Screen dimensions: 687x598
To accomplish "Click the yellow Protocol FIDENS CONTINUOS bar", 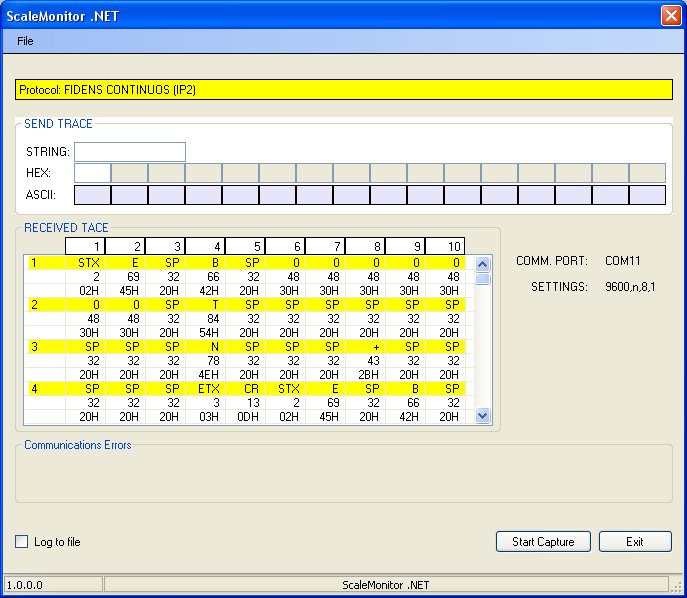I will point(343,89).
